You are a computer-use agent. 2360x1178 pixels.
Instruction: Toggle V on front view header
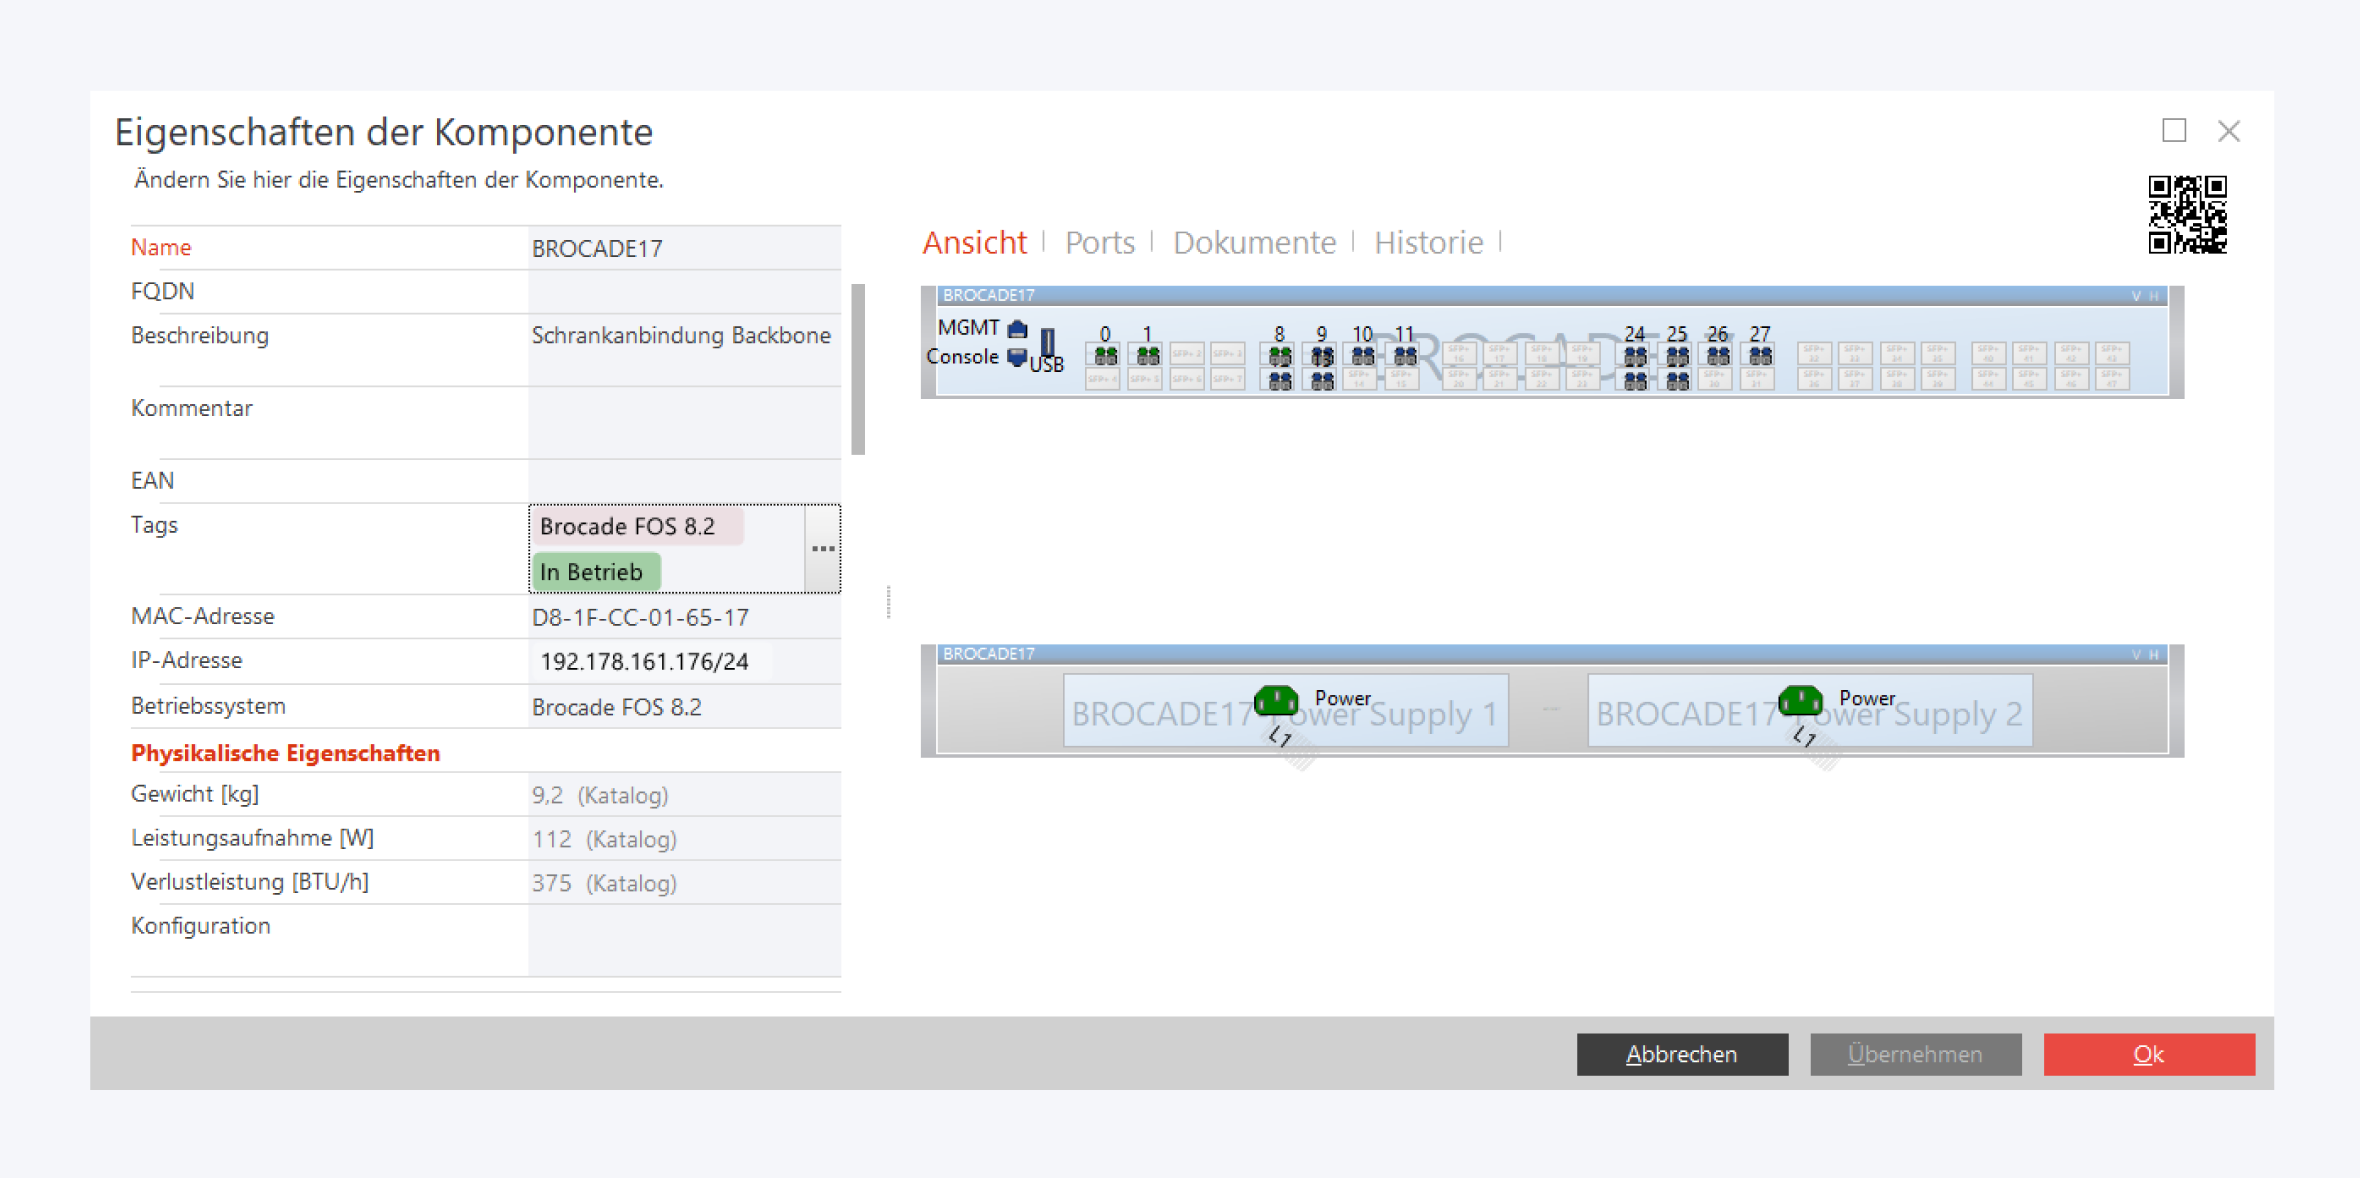tap(2136, 296)
